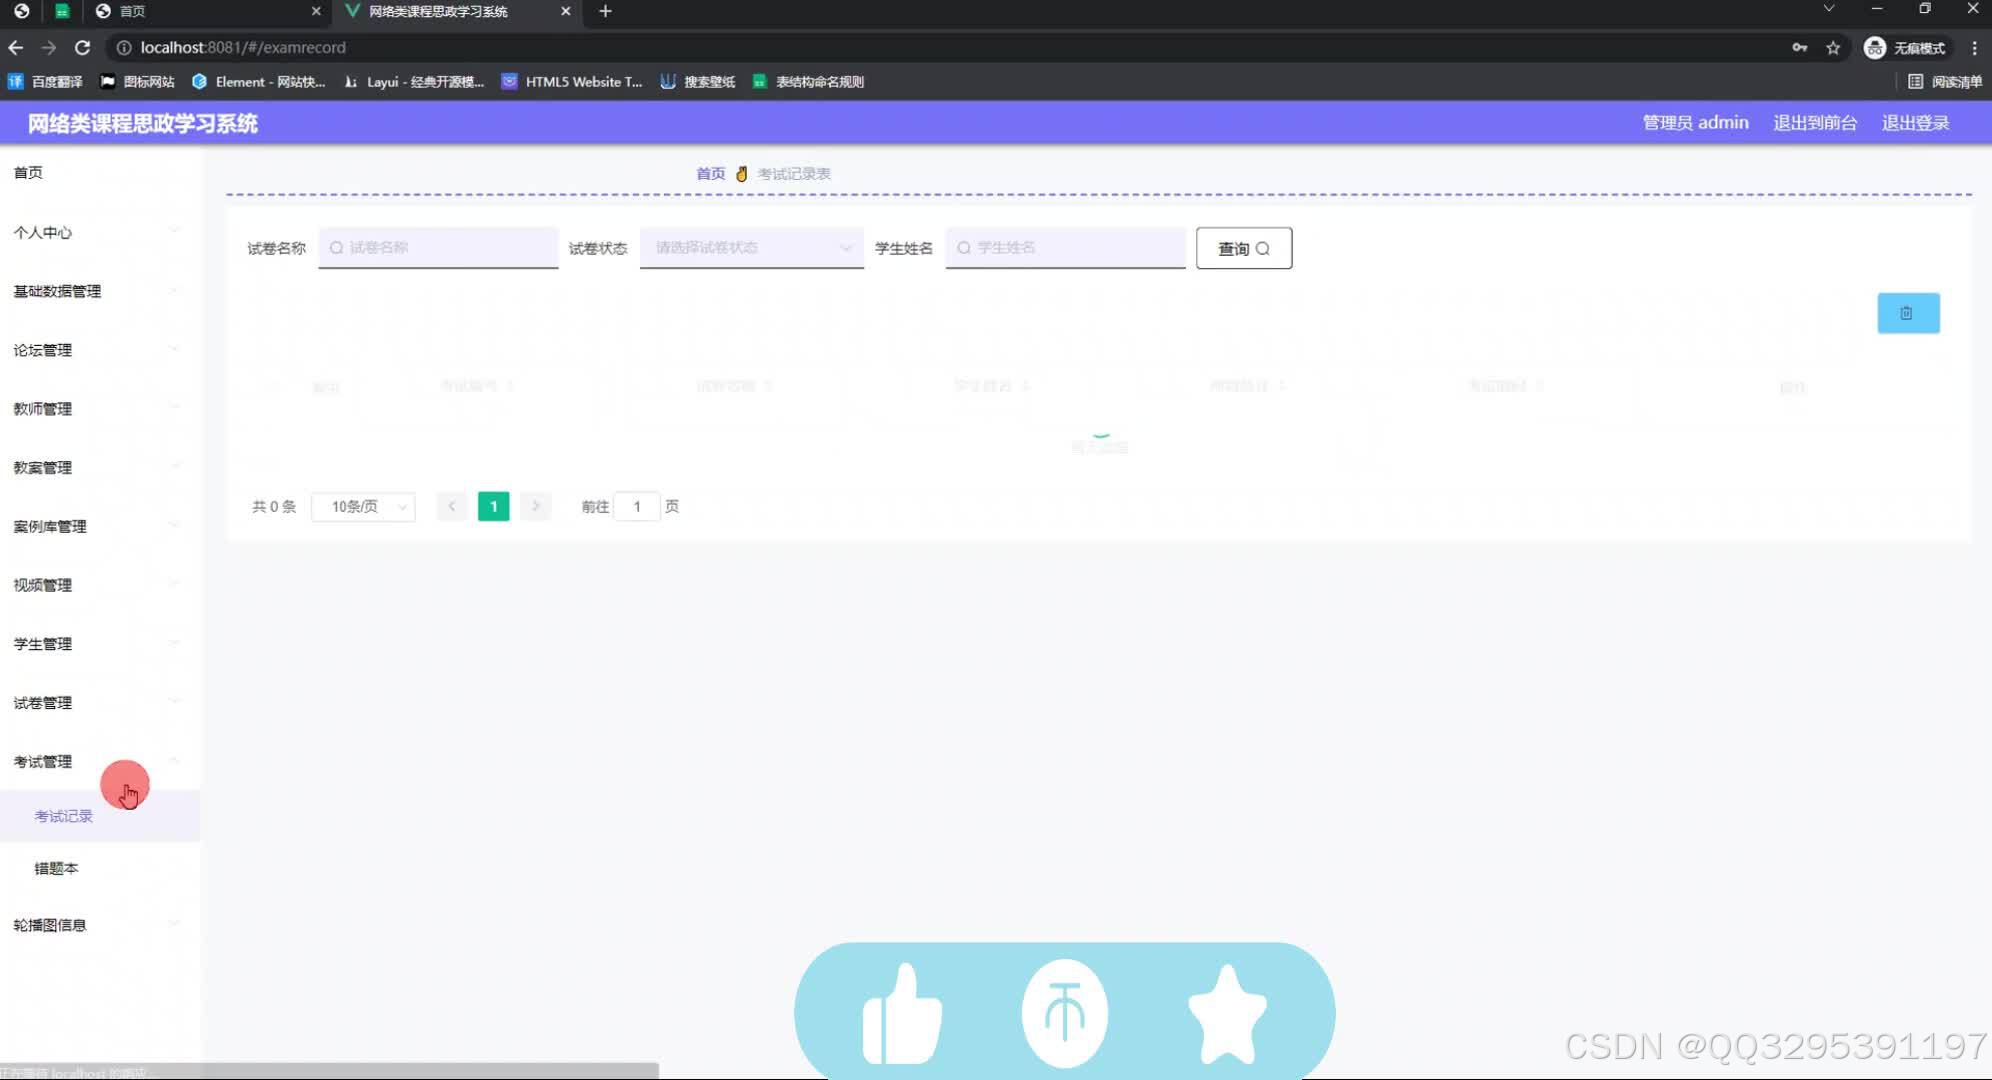Screen dimensions: 1992x1080
Task: Click the bookmark star icon
Action: coord(1833,48)
